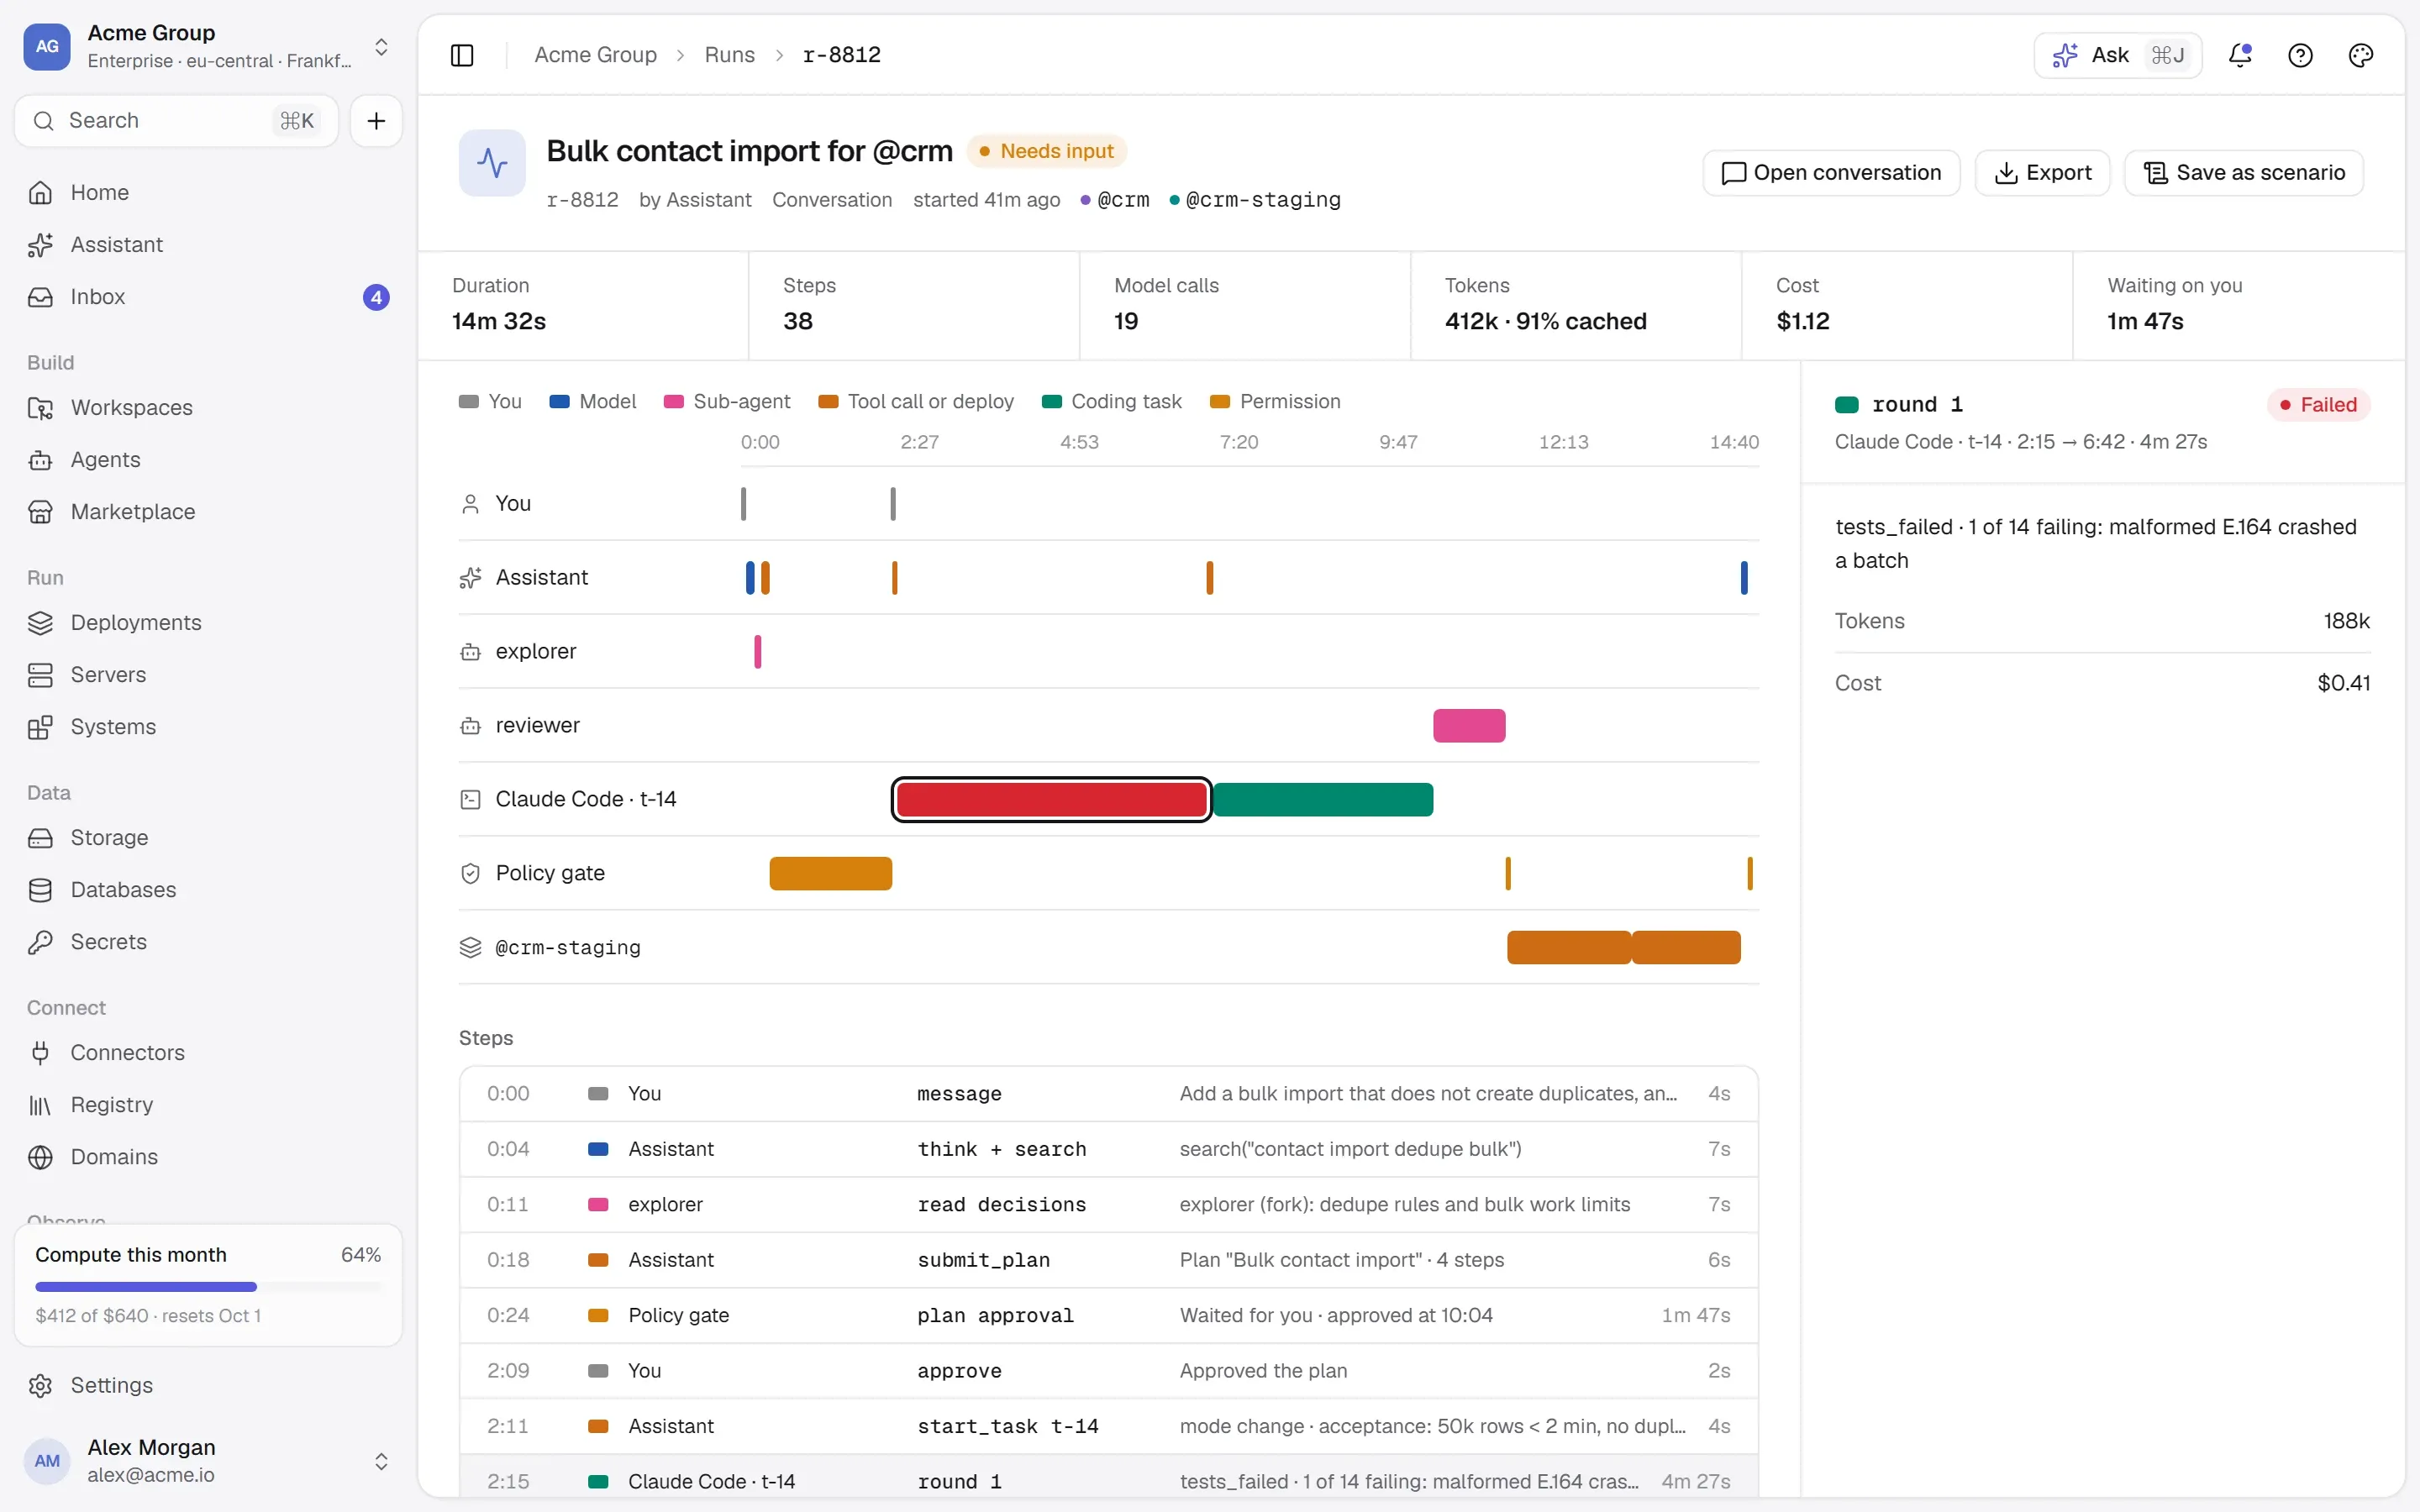The image size is (2420, 1512).
Task: Click the Coding task legend swatch
Action: (x=1051, y=402)
